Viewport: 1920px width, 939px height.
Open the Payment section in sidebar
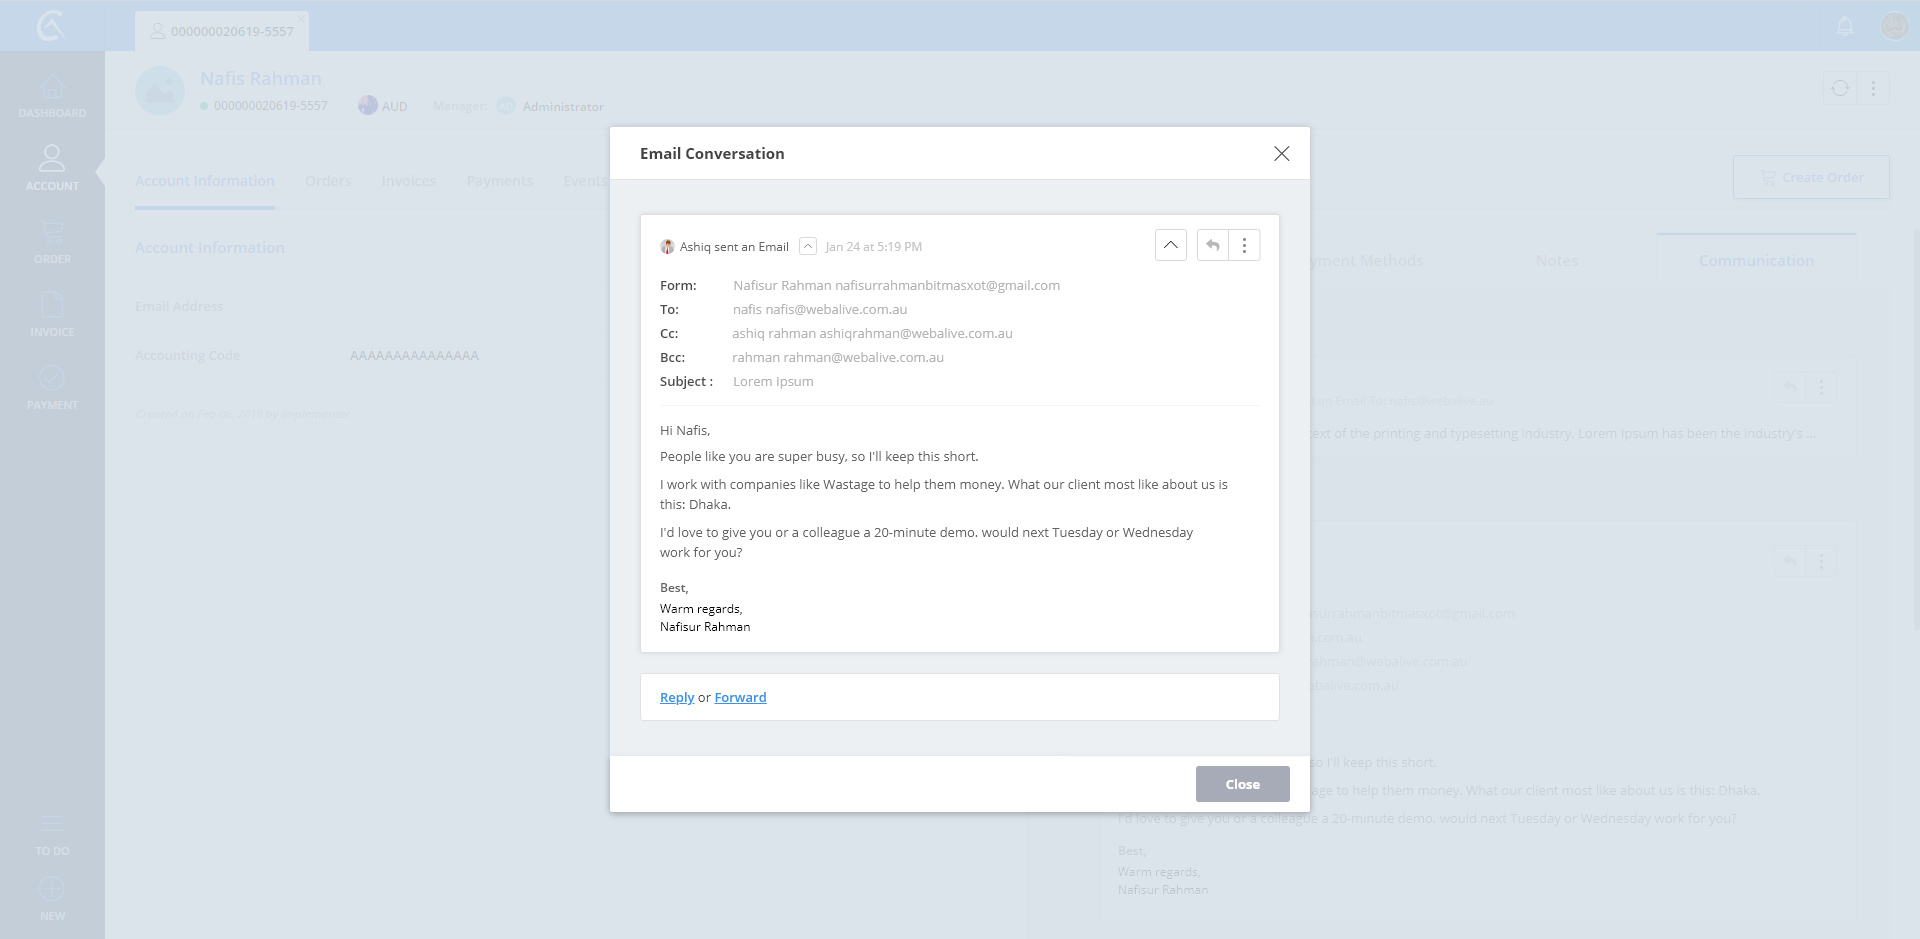pyautogui.click(x=52, y=387)
